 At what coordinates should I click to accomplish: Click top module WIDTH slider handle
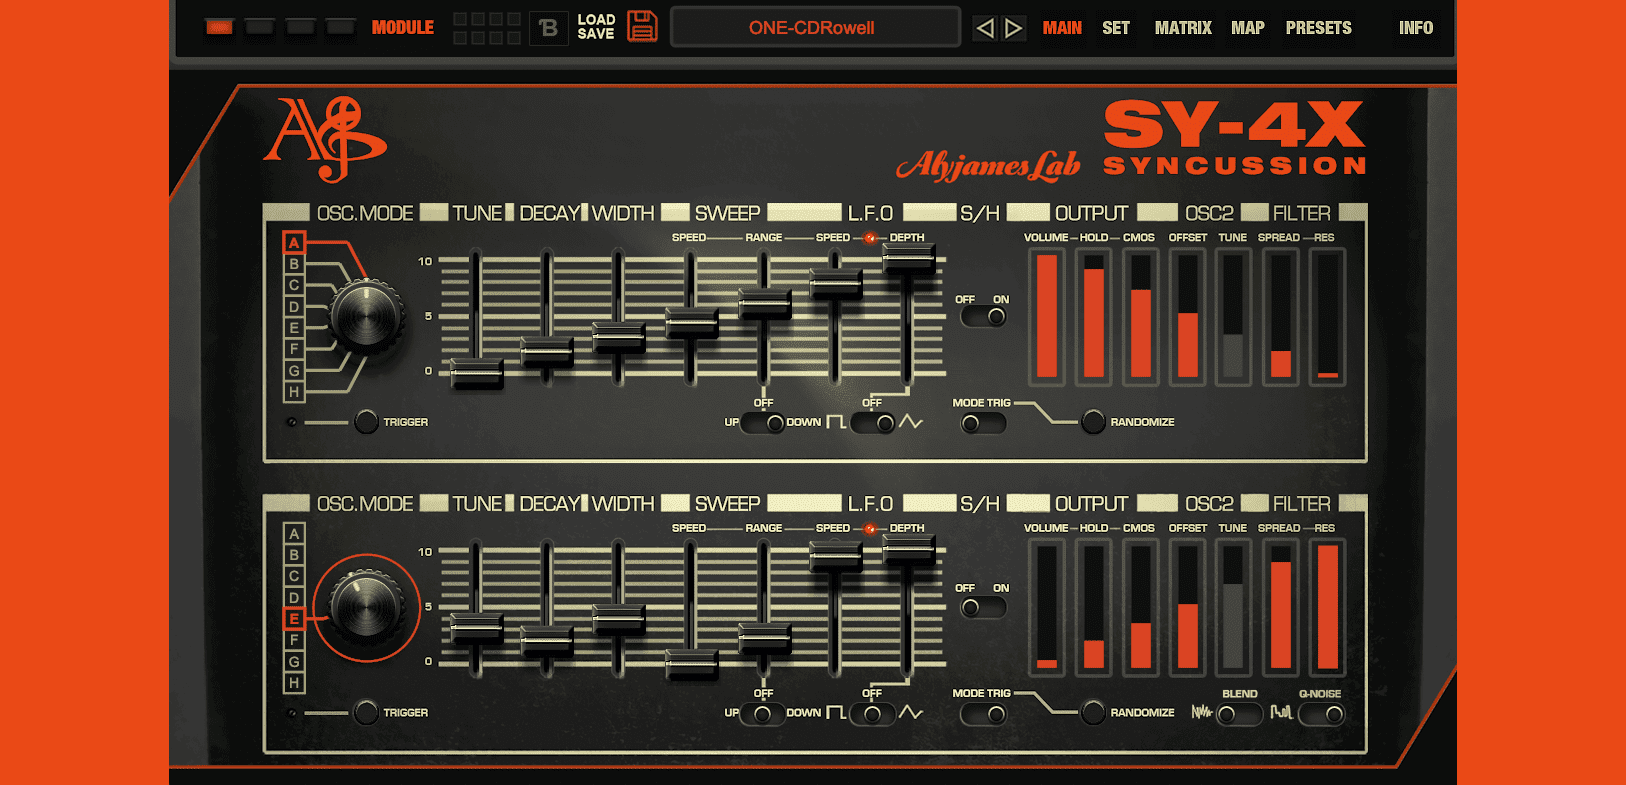coord(619,337)
